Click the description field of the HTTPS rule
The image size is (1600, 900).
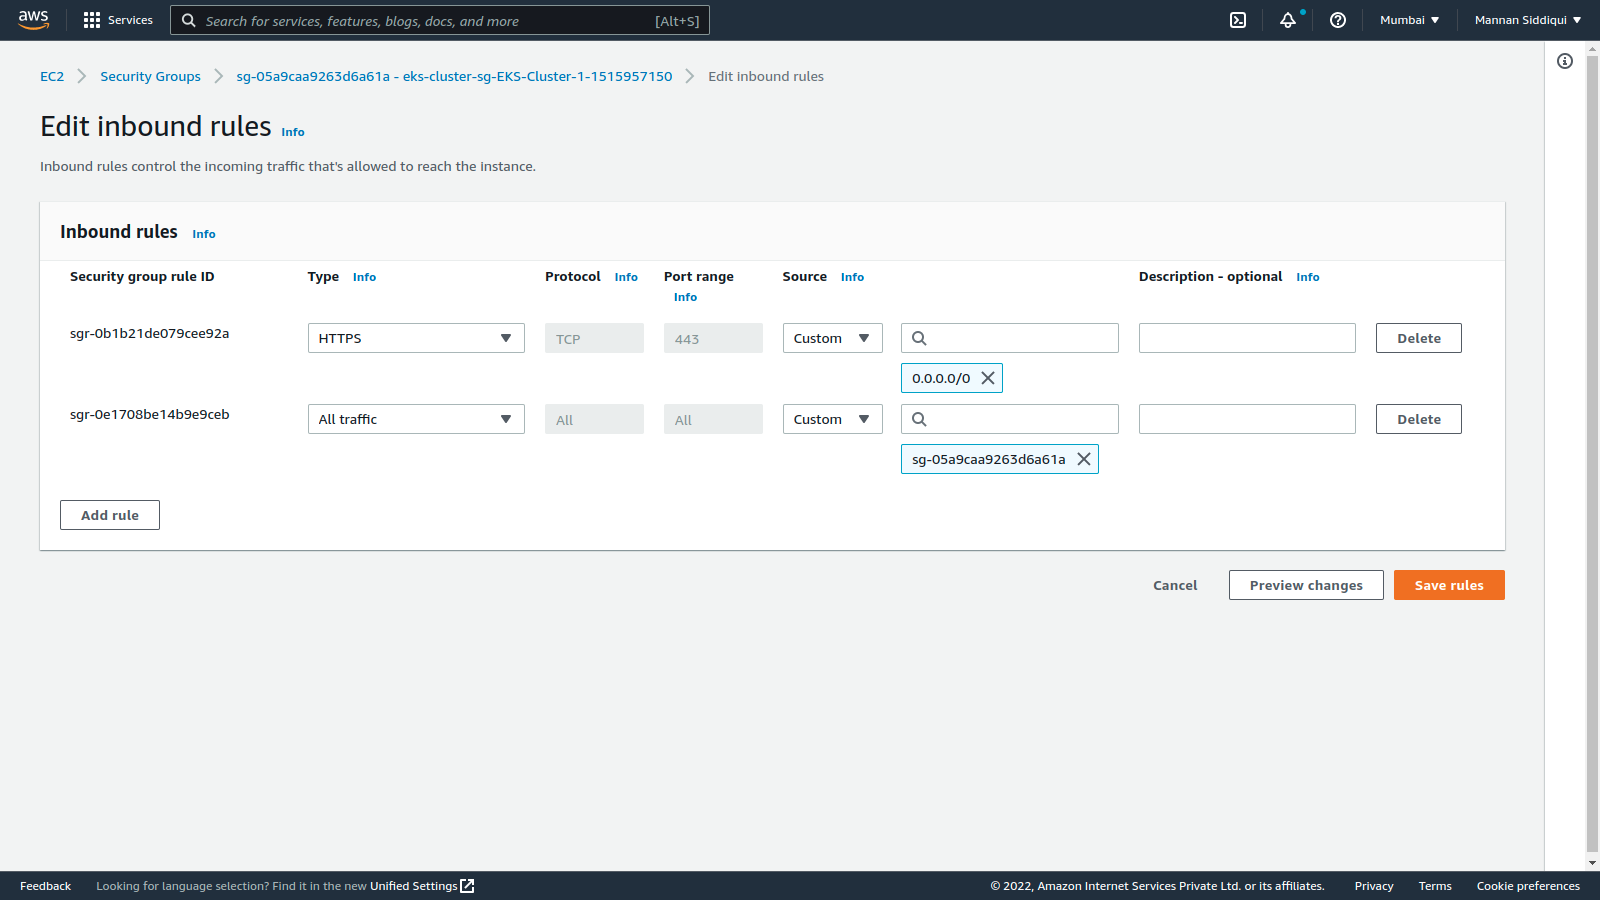click(1247, 338)
